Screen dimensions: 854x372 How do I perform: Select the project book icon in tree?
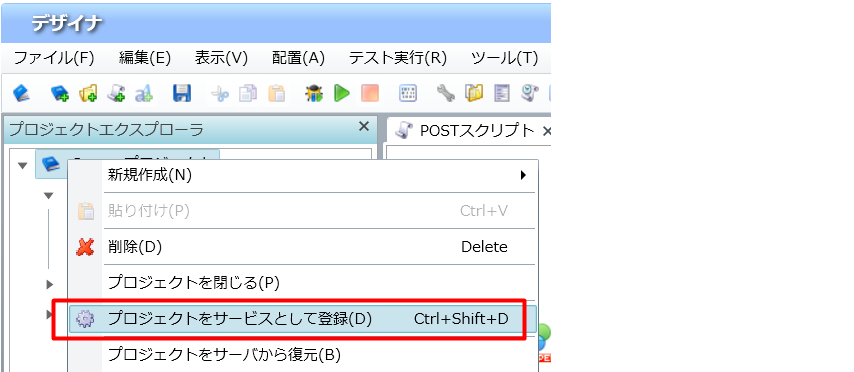click(51, 164)
